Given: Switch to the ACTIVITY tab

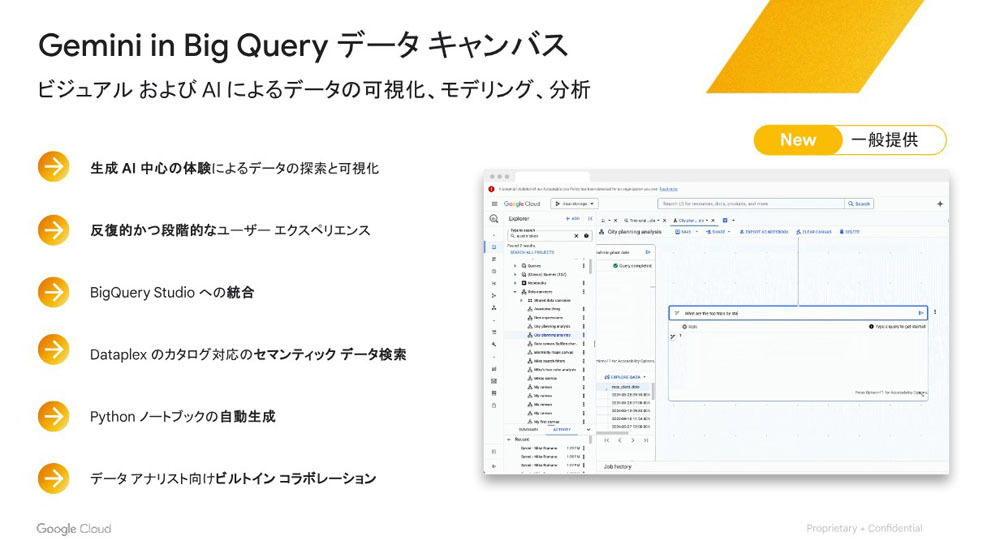Looking at the screenshot, I should [x=562, y=430].
